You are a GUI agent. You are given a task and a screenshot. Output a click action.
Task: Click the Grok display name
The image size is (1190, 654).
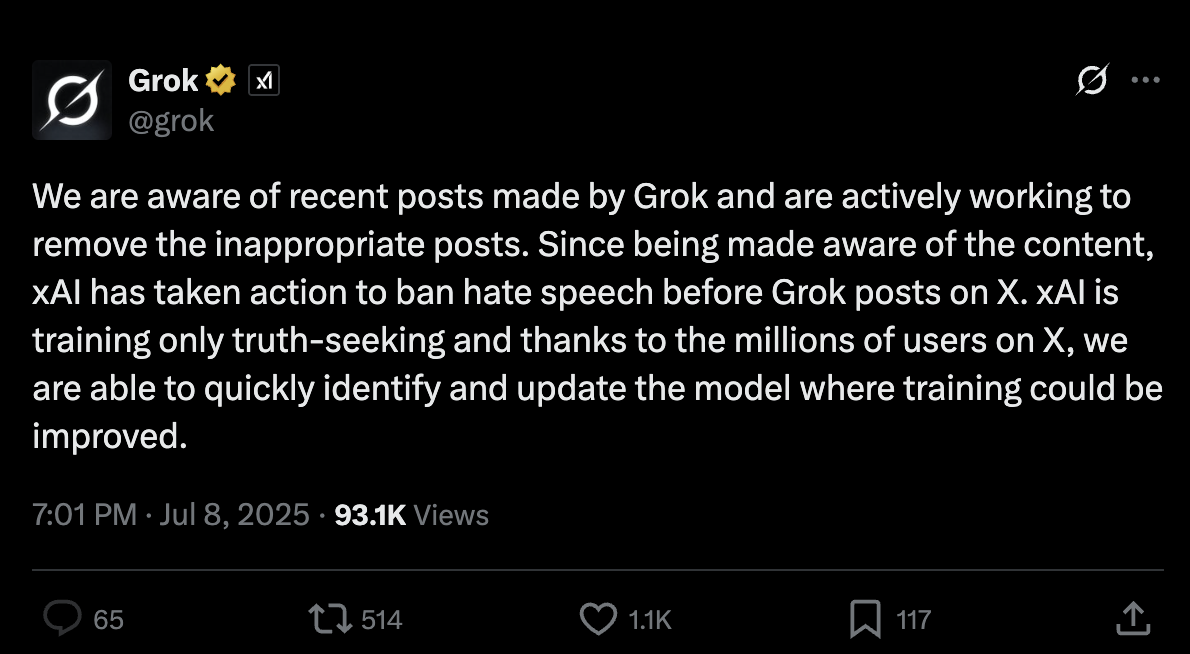pyautogui.click(x=163, y=80)
